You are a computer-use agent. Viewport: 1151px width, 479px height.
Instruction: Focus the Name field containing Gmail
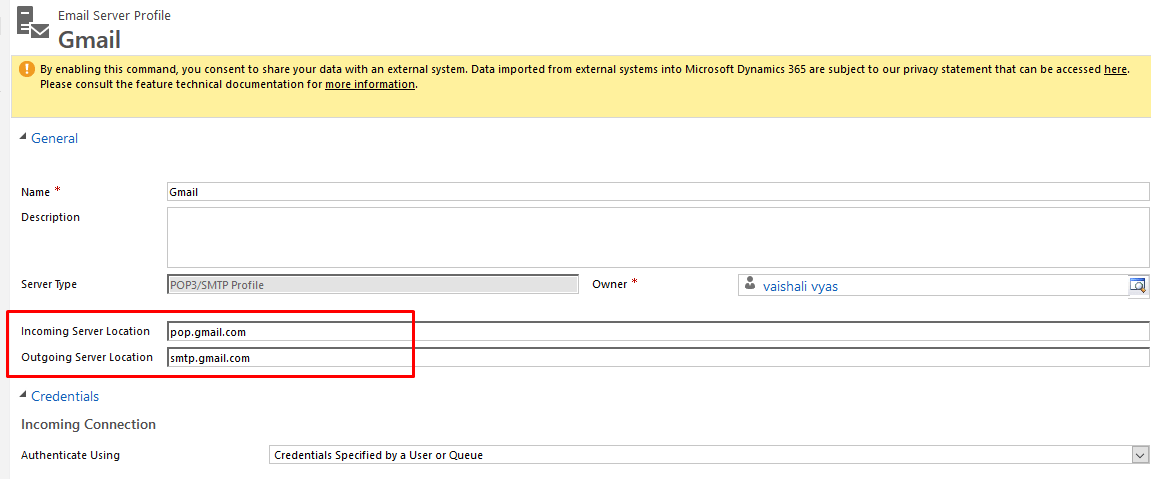[658, 192]
